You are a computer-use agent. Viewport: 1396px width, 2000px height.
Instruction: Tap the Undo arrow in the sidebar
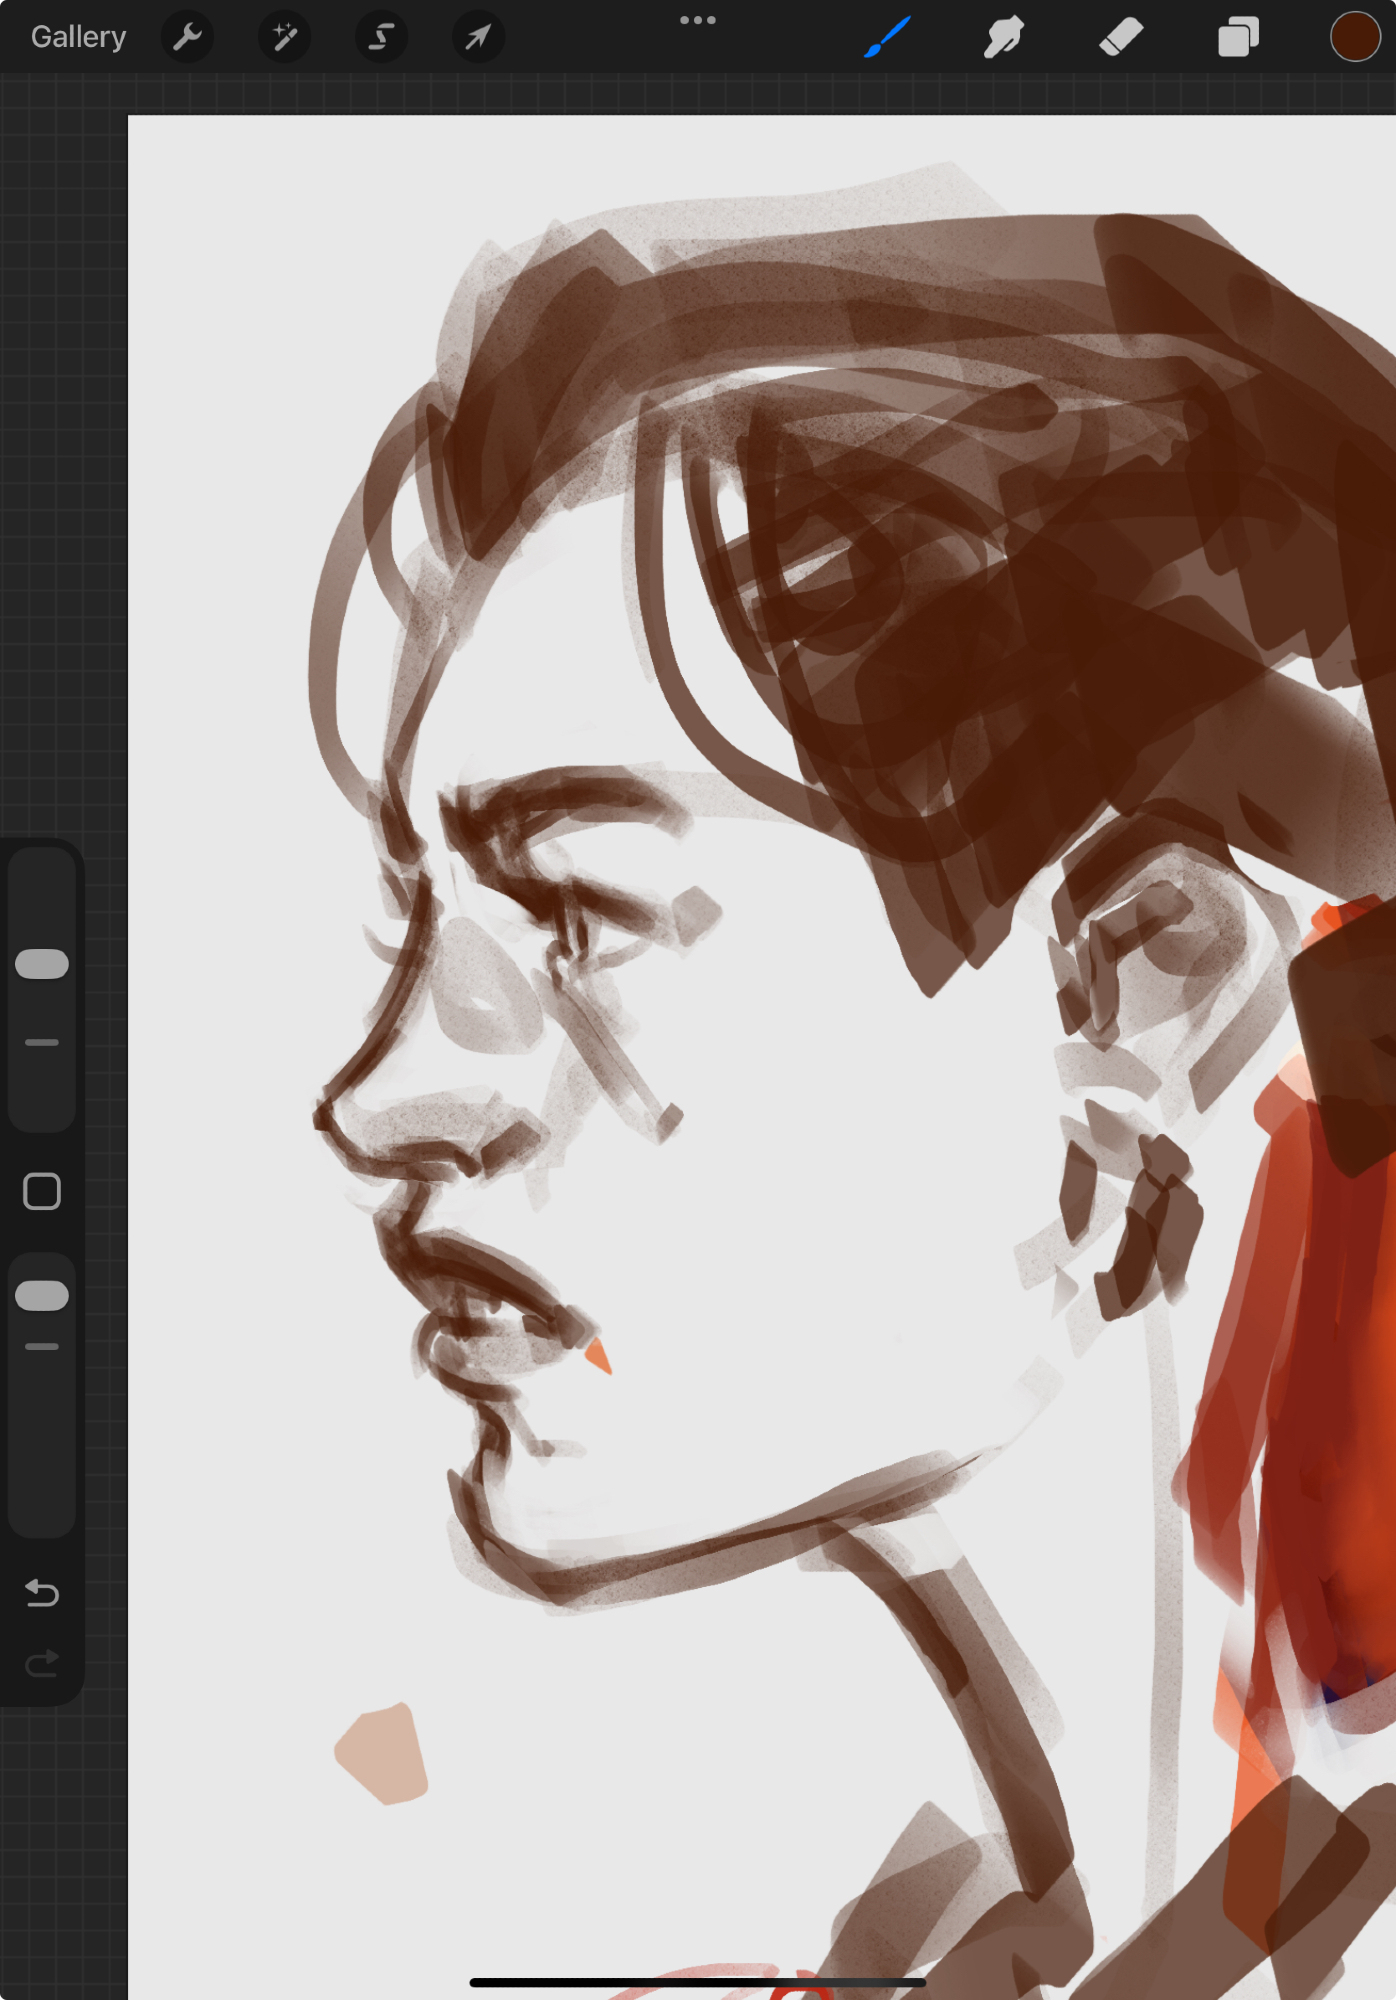[x=42, y=1592]
